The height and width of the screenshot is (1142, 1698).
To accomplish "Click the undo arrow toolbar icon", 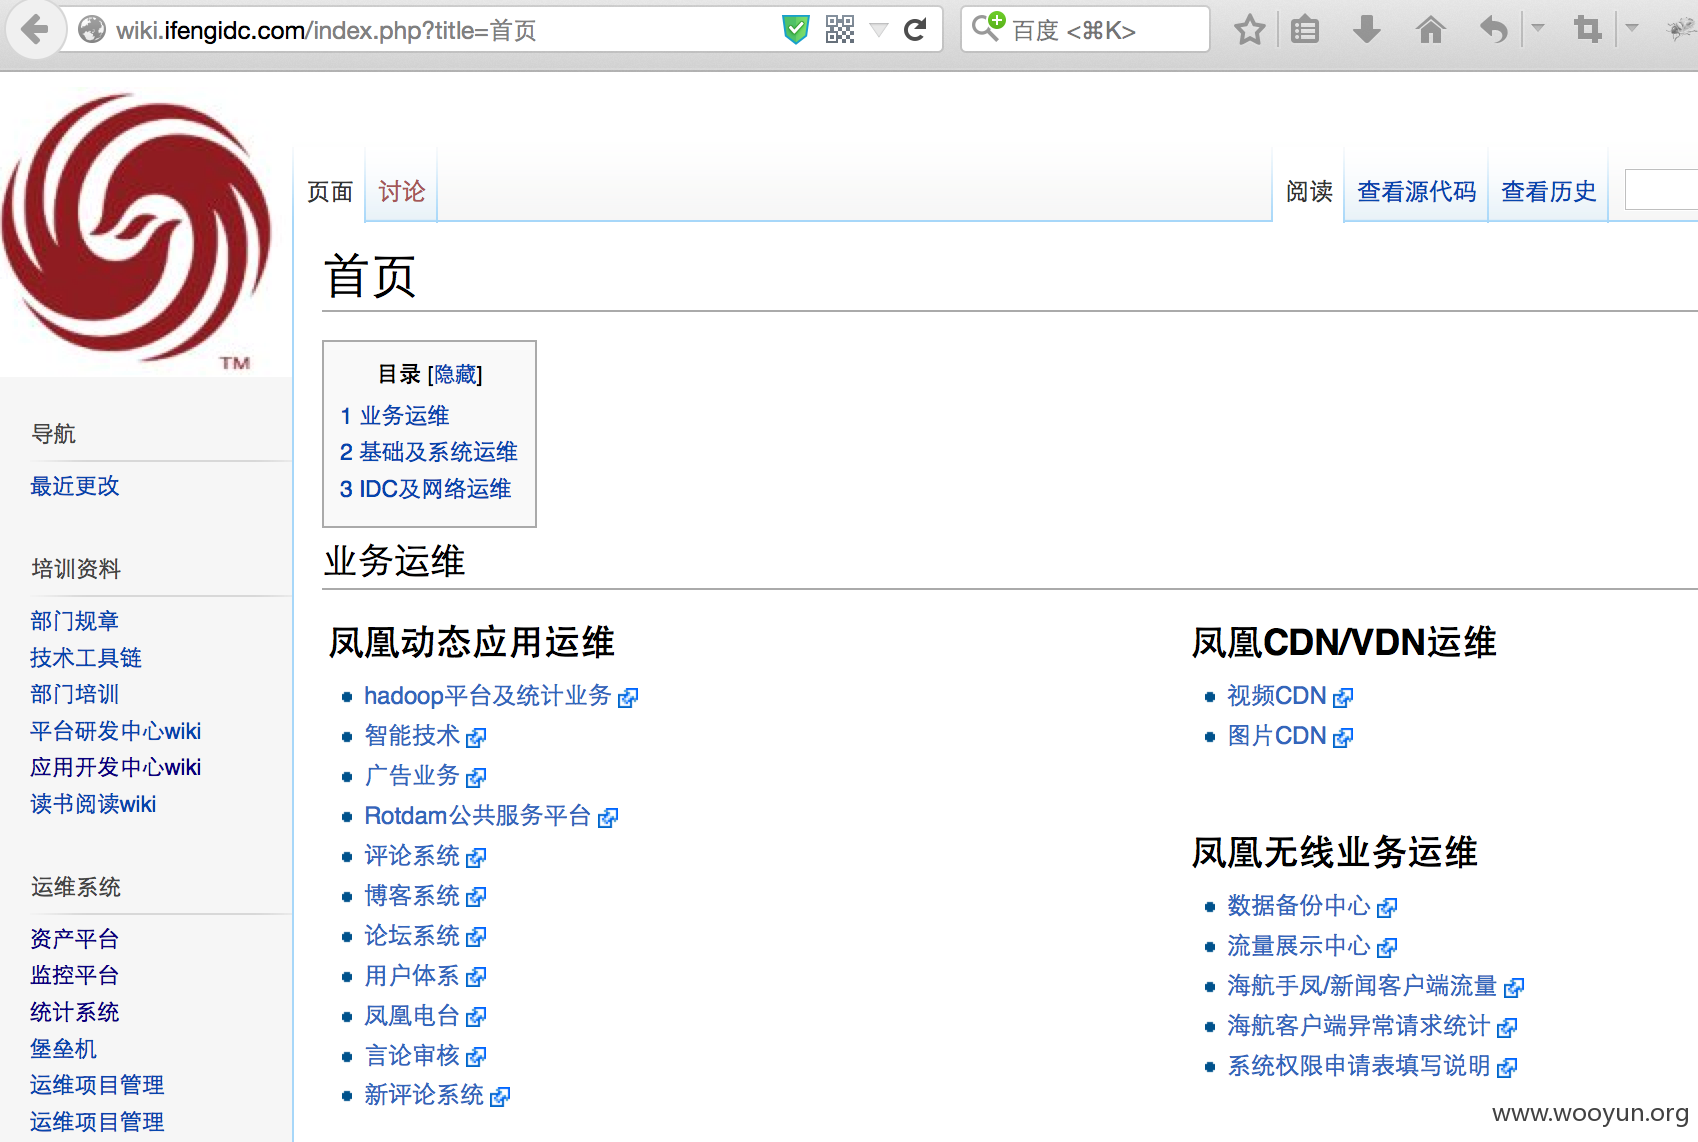I will (x=1494, y=30).
